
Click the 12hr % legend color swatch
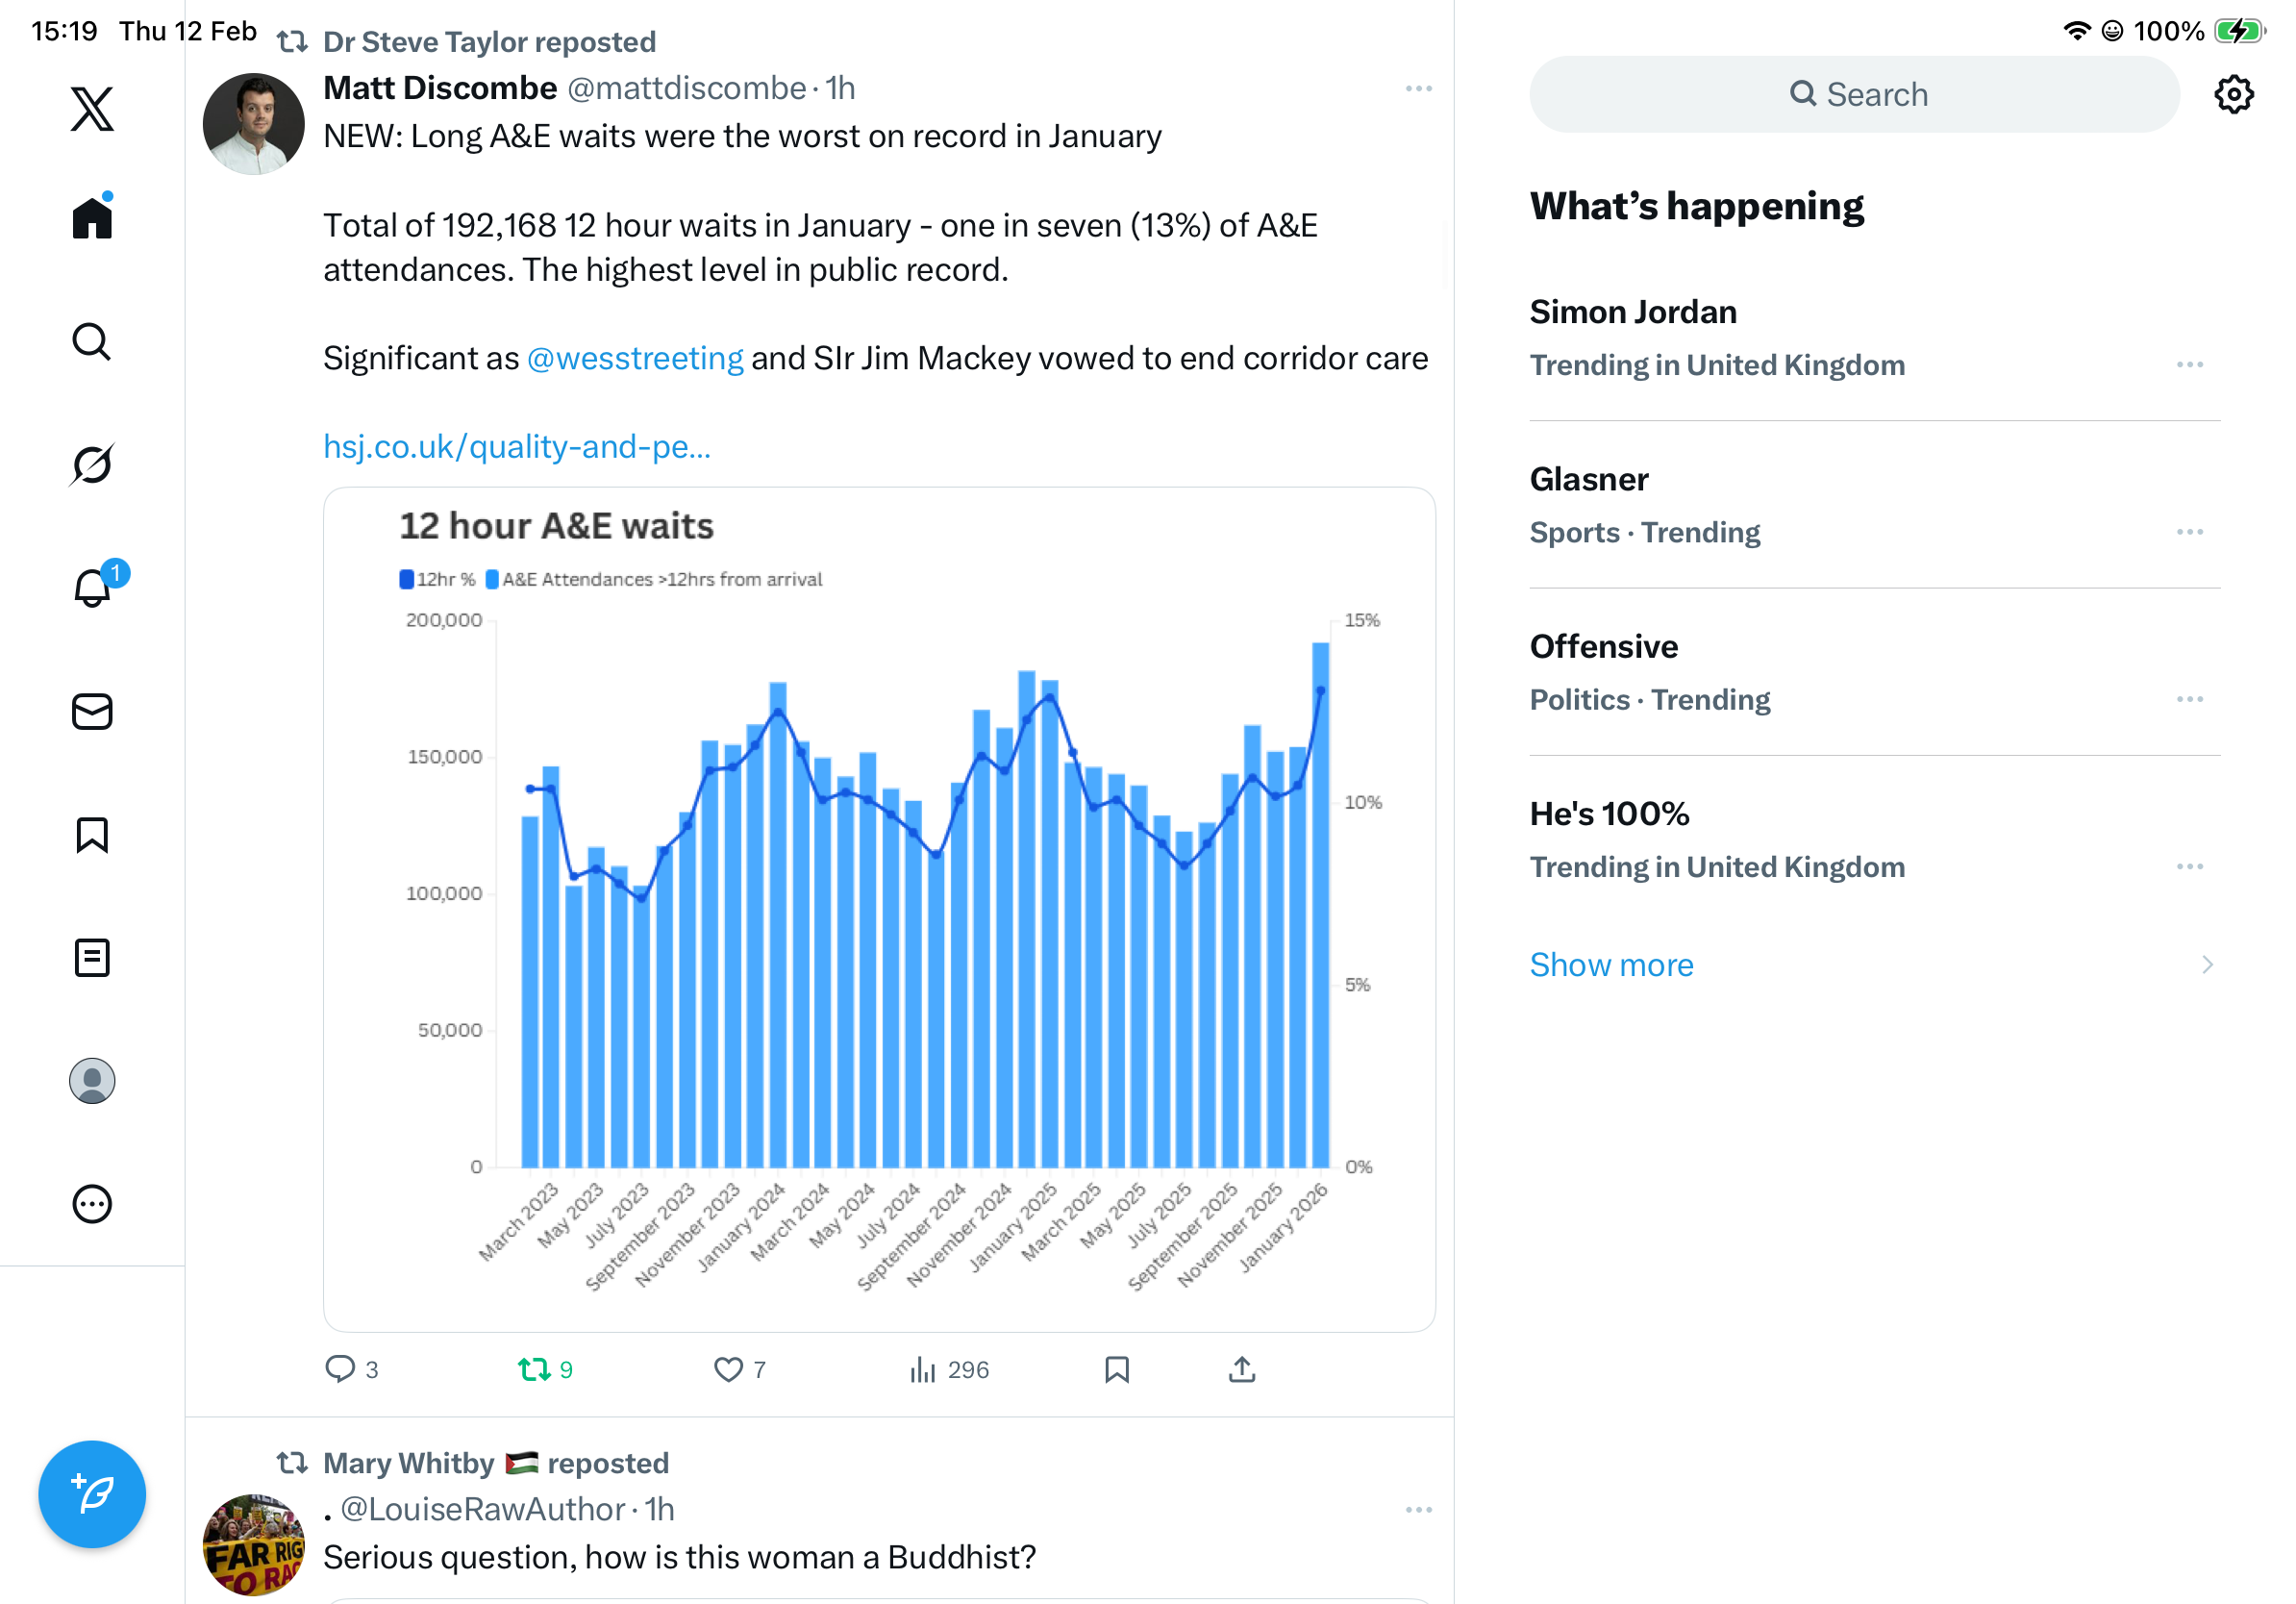click(x=406, y=579)
